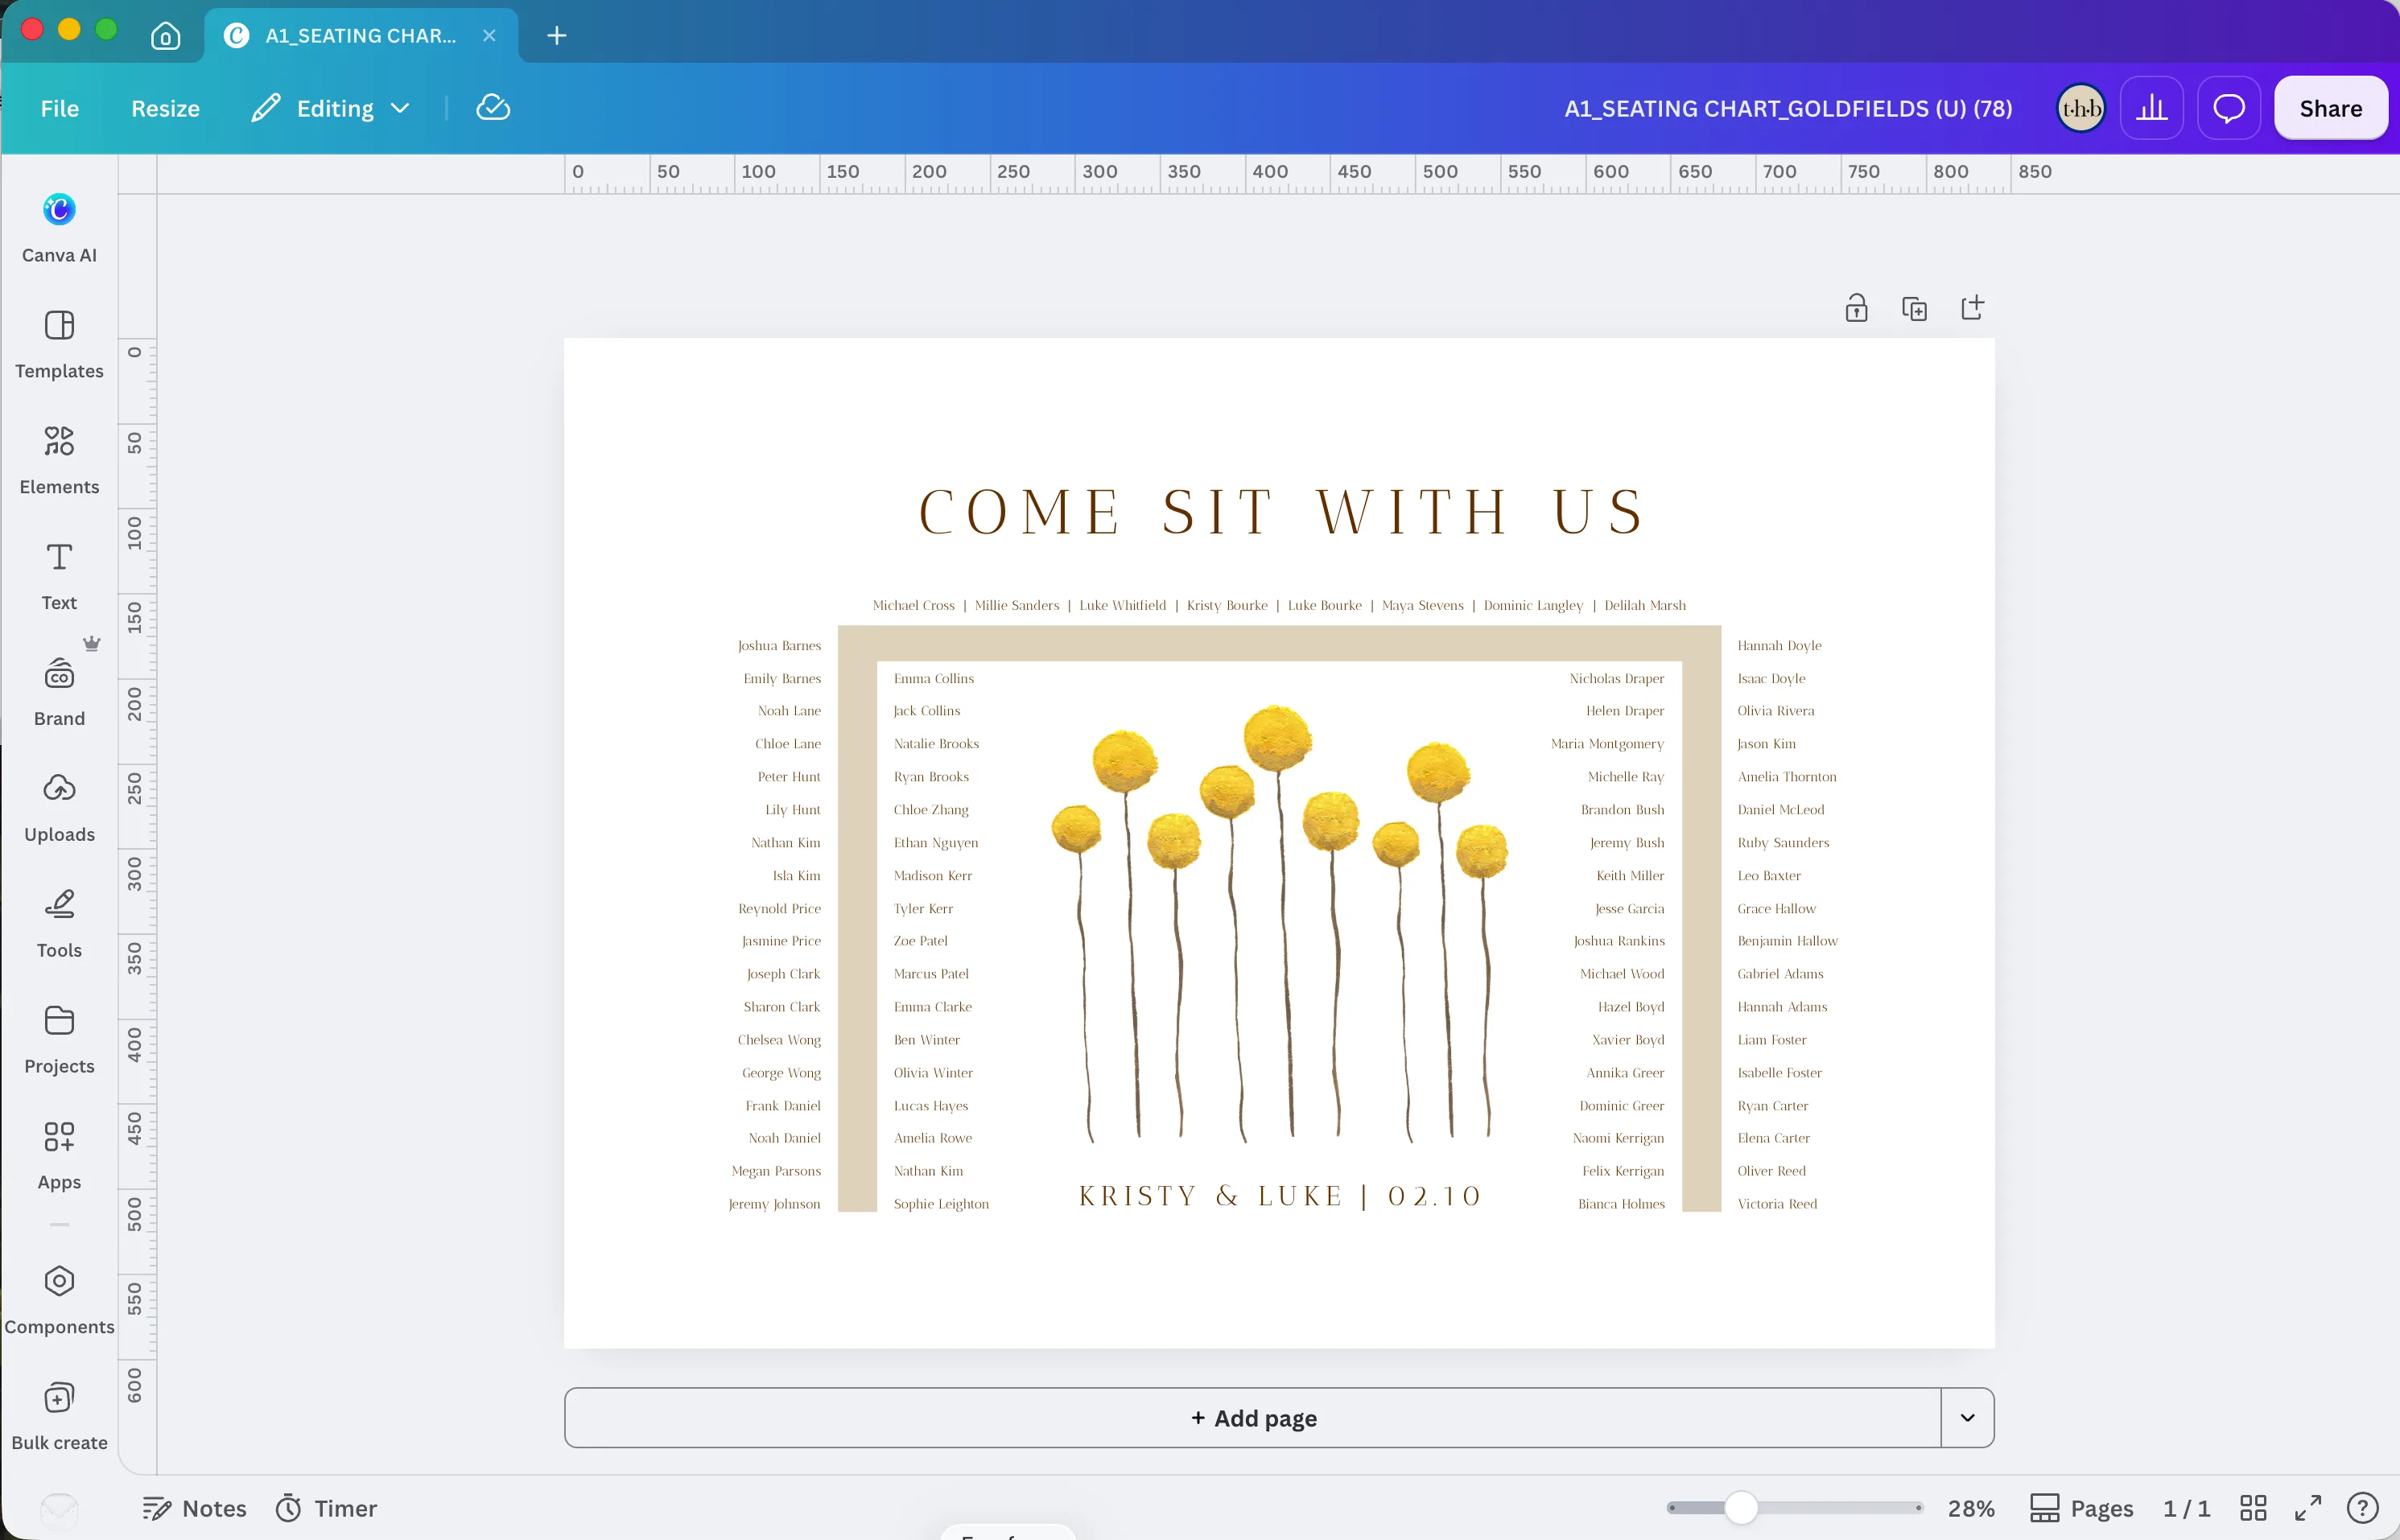Screen dimensions: 2400x1540
Task: Add new page icon above canvas
Action: [x=1972, y=308]
